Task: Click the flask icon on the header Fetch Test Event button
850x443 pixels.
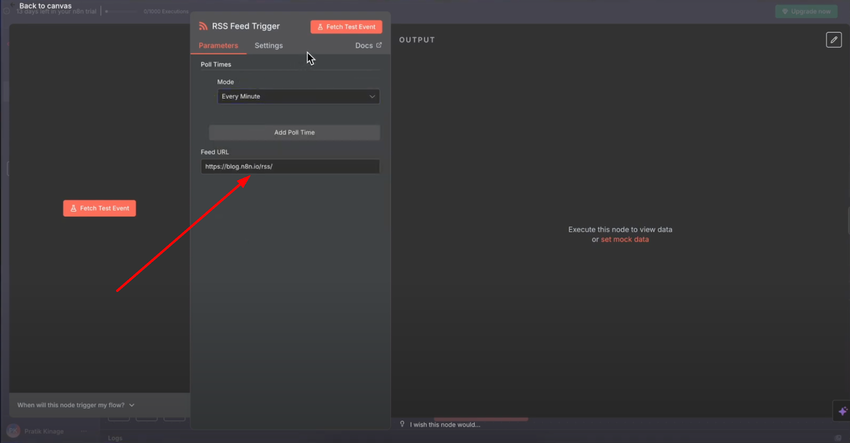Action: (320, 27)
